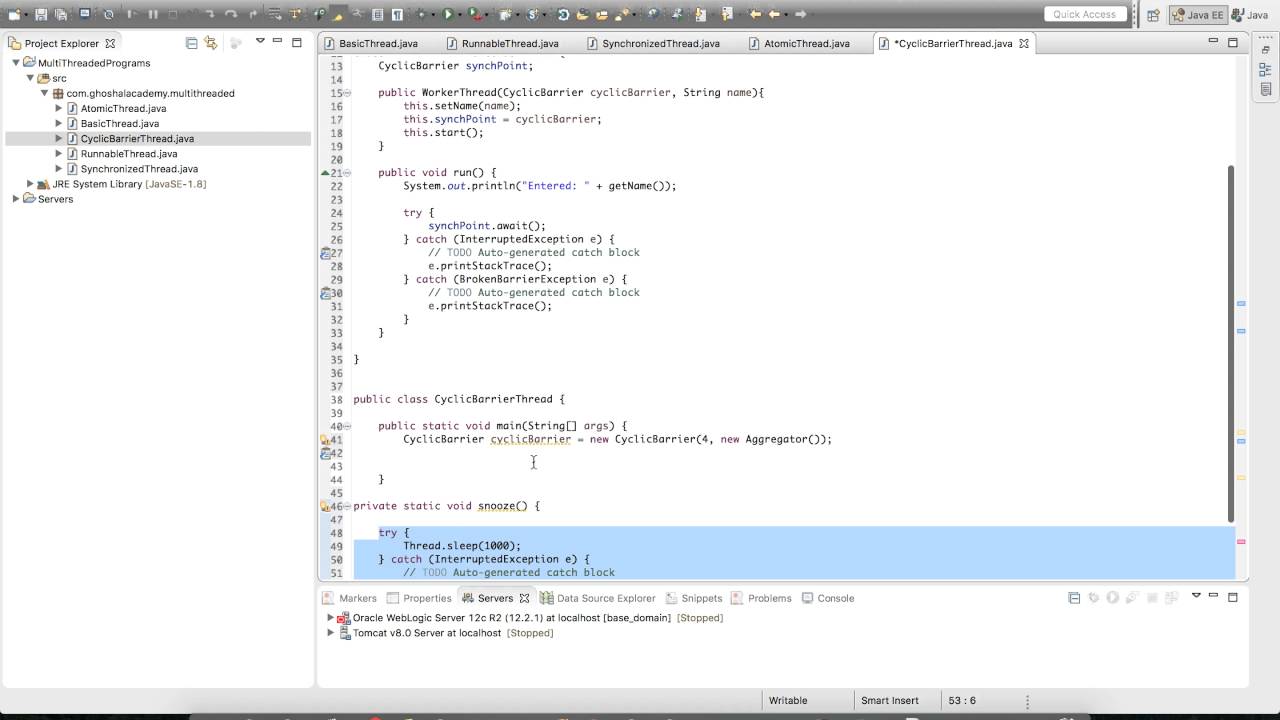
Task: Click the Show Whitespace Characters pilcrow icon
Action: pos(397,14)
